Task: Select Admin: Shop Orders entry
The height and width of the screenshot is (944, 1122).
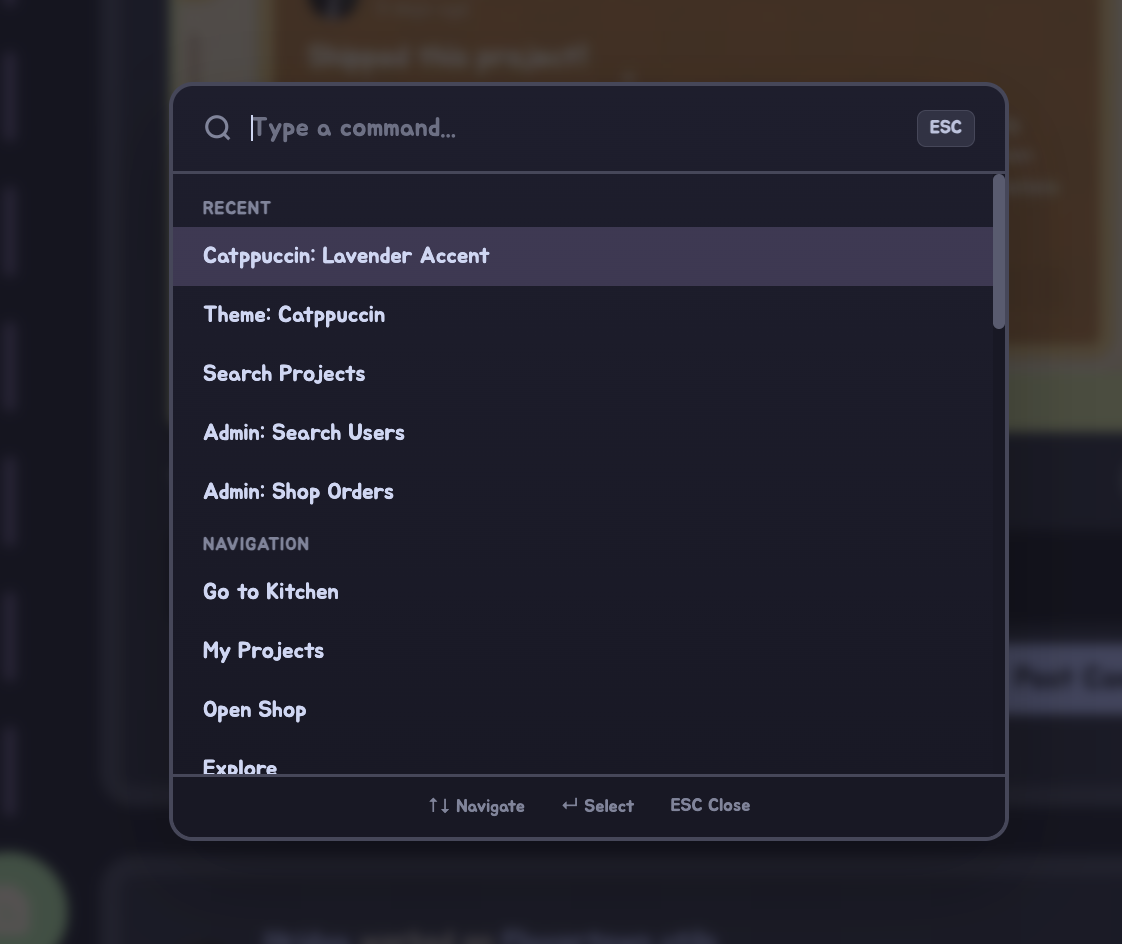Action: click(298, 492)
